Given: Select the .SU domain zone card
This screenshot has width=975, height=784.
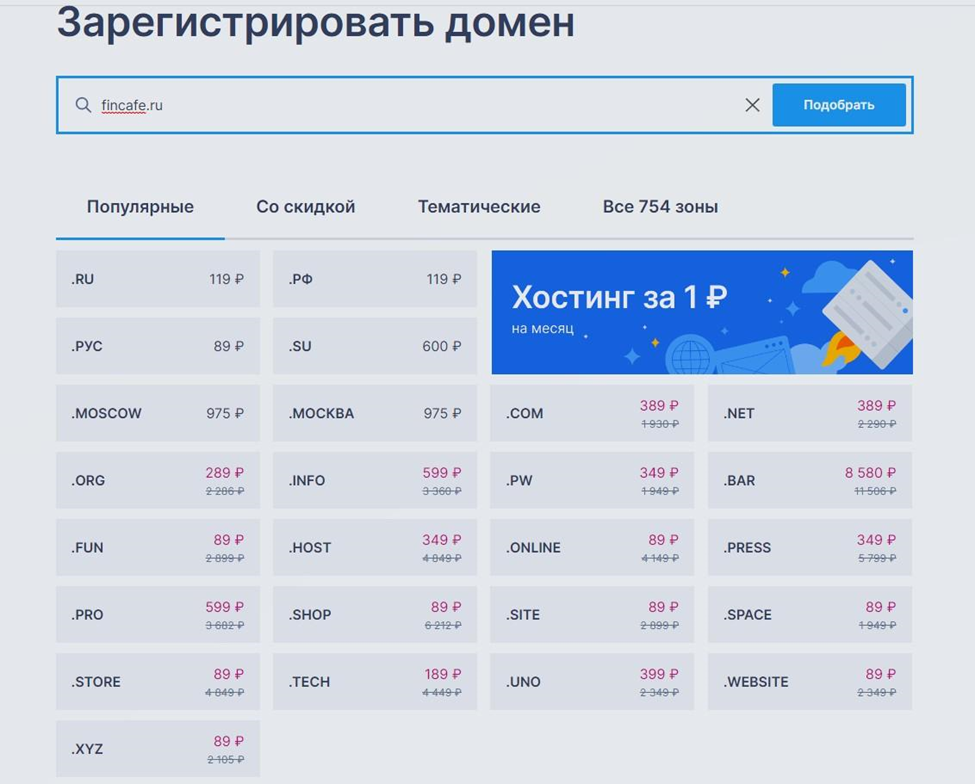Looking at the screenshot, I should [375, 346].
